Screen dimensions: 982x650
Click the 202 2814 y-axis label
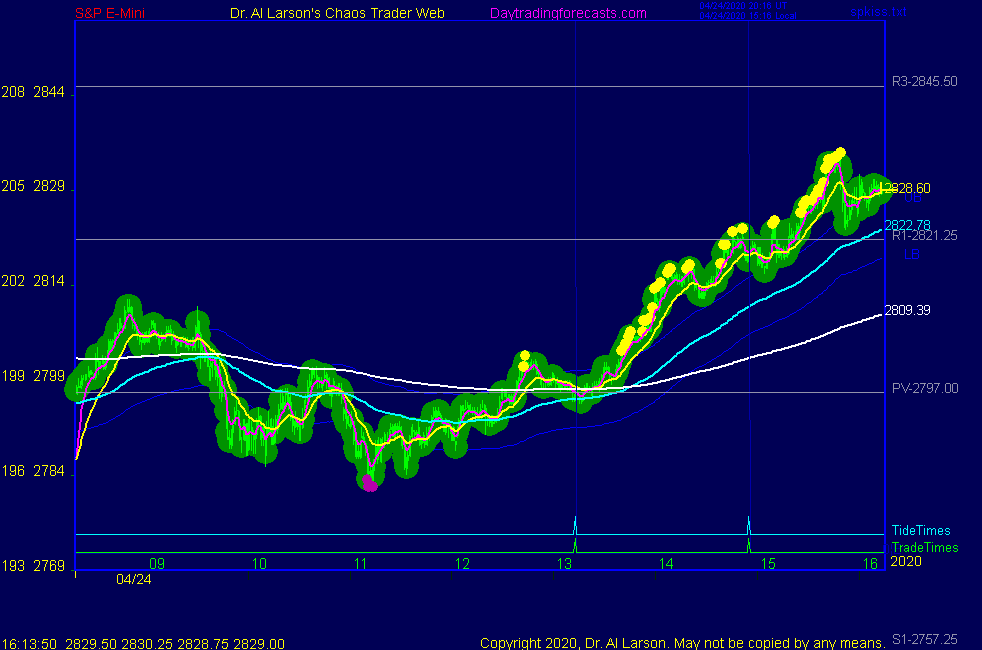coord(33,281)
